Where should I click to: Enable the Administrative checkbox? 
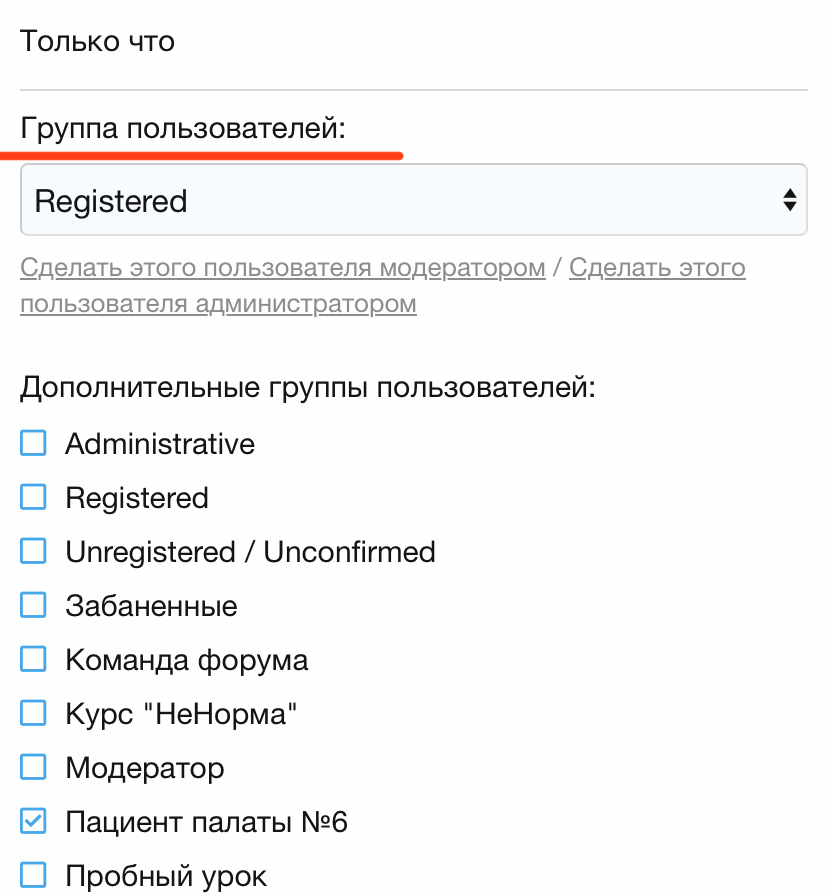[x=34, y=443]
